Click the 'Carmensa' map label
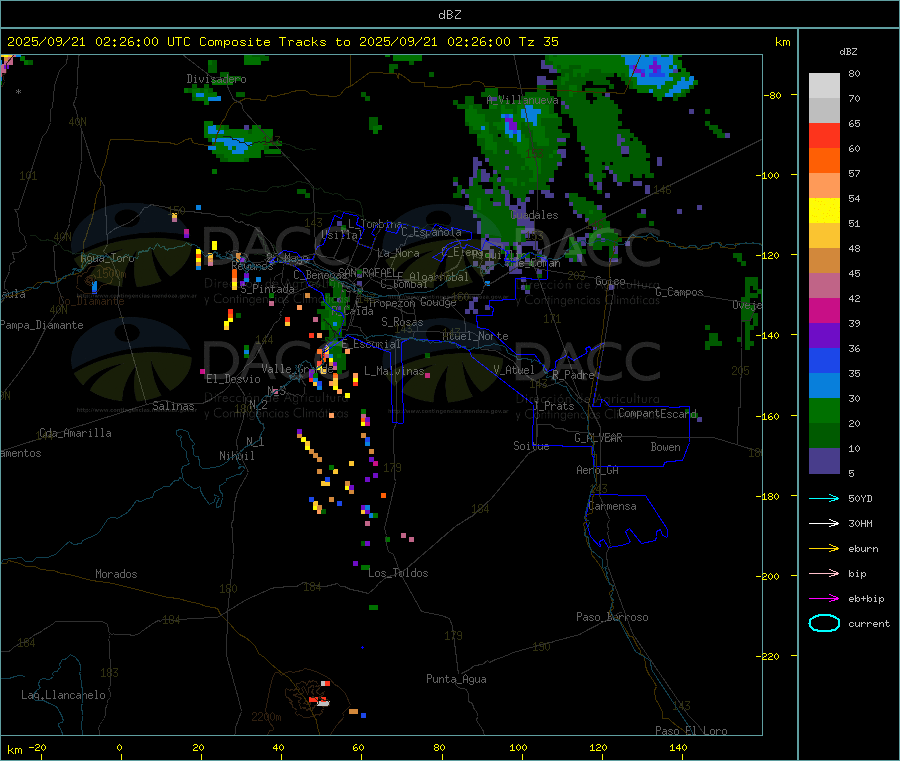The image size is (900, 761). click(612, 506)
